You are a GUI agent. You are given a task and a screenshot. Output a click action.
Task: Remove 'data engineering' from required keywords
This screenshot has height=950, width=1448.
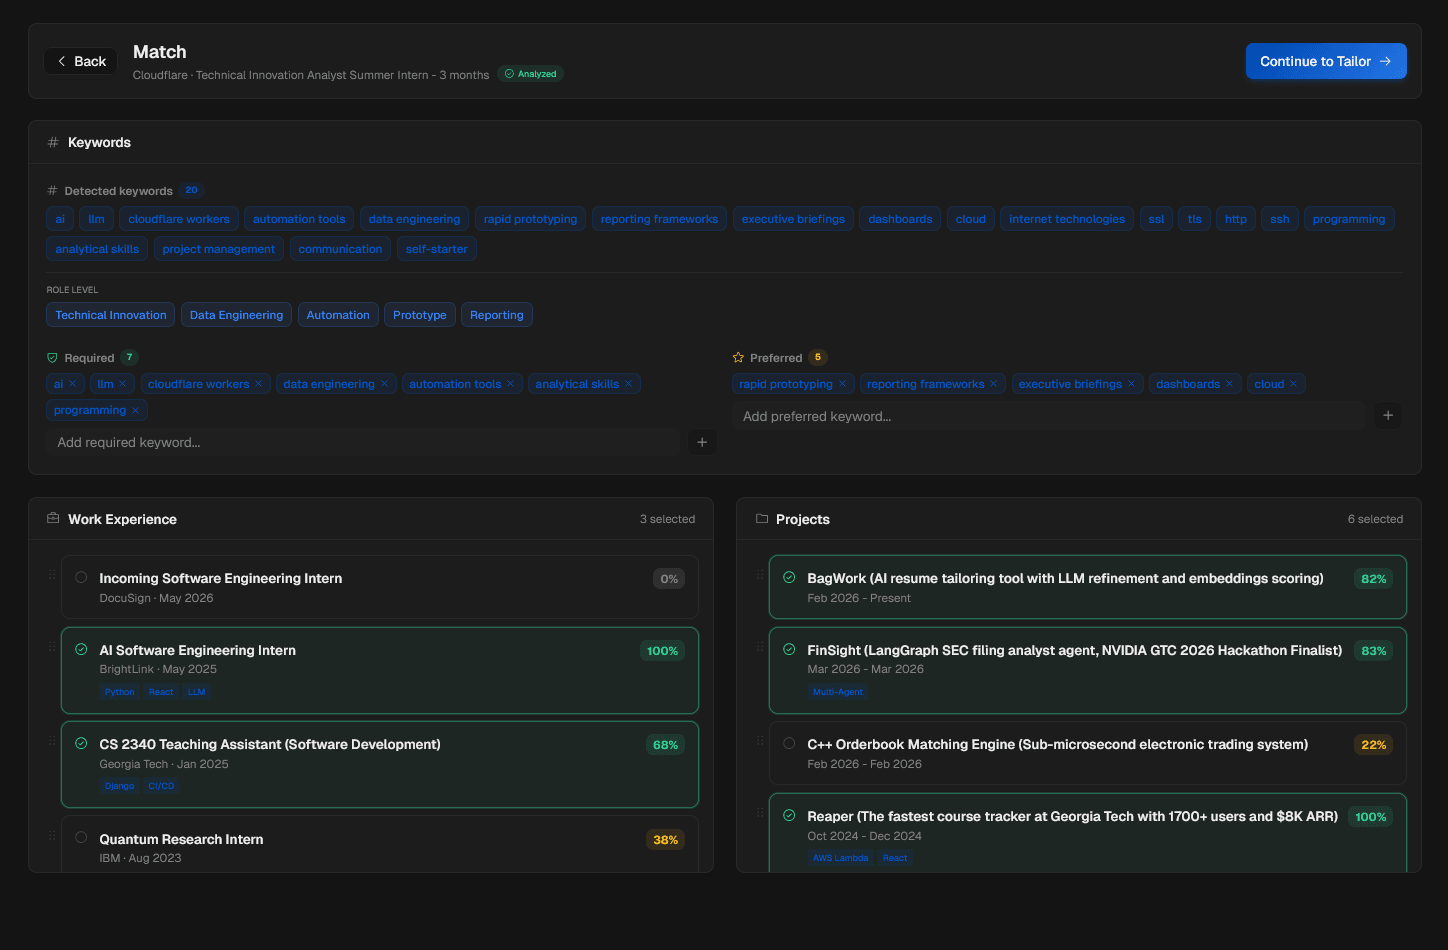tap(384, 384)
